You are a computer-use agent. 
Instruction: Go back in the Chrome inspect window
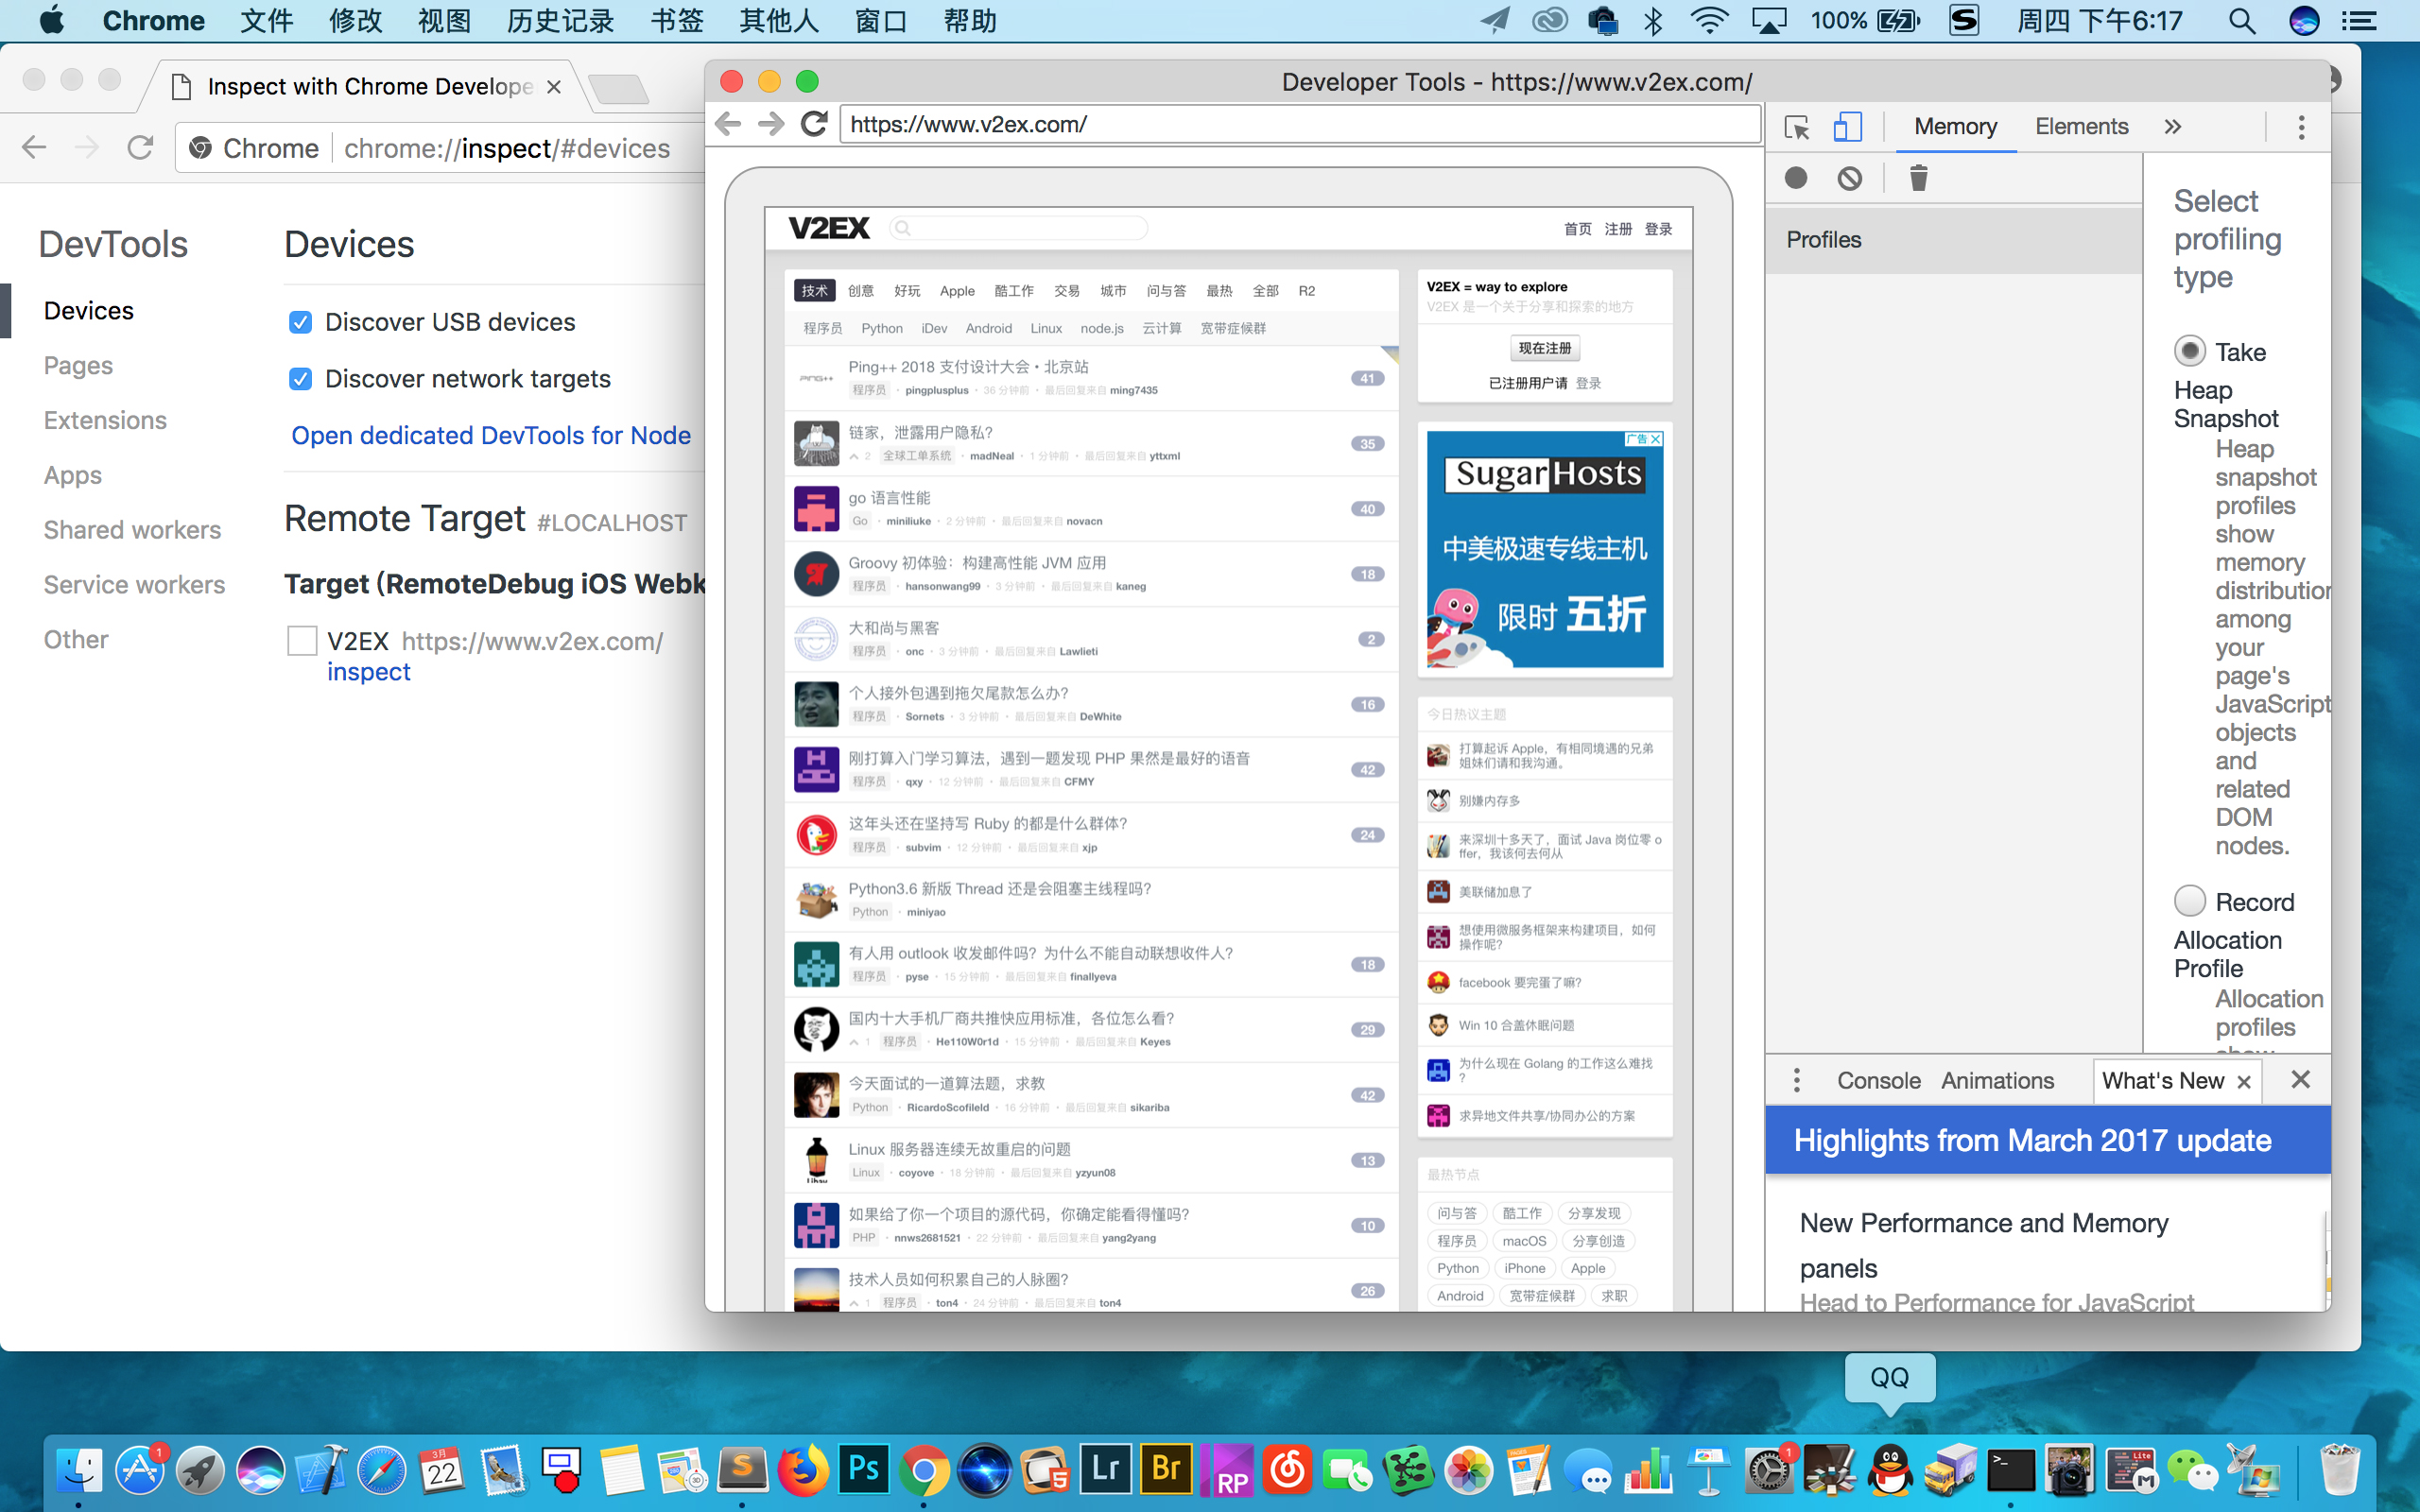click(x=34, y=148)
